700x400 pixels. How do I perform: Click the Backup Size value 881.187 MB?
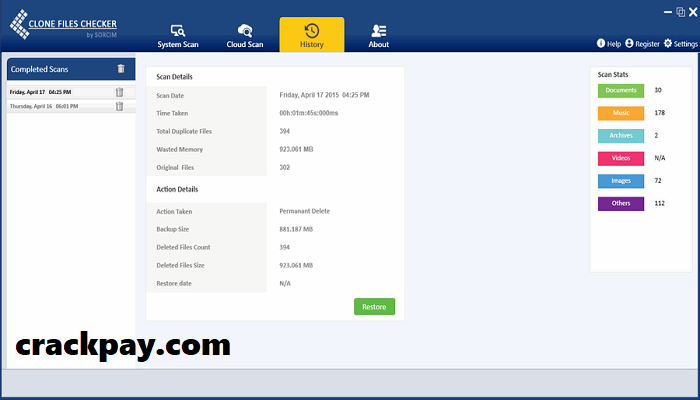(x=296, y=229)
